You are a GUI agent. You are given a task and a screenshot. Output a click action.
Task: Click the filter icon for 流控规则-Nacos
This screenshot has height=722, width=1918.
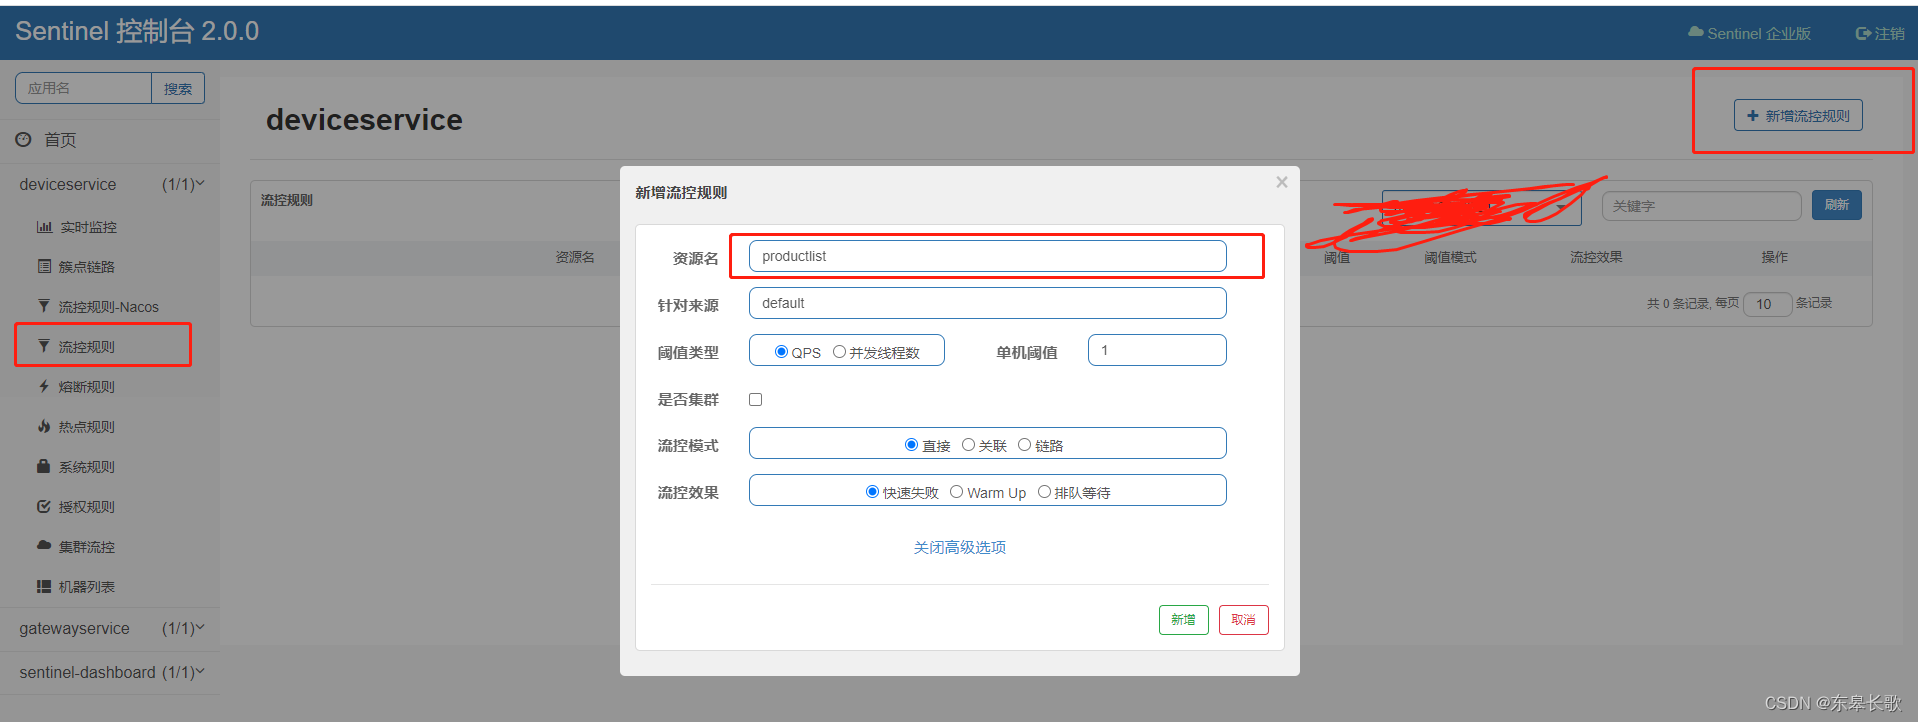click(x=44, y=306)
